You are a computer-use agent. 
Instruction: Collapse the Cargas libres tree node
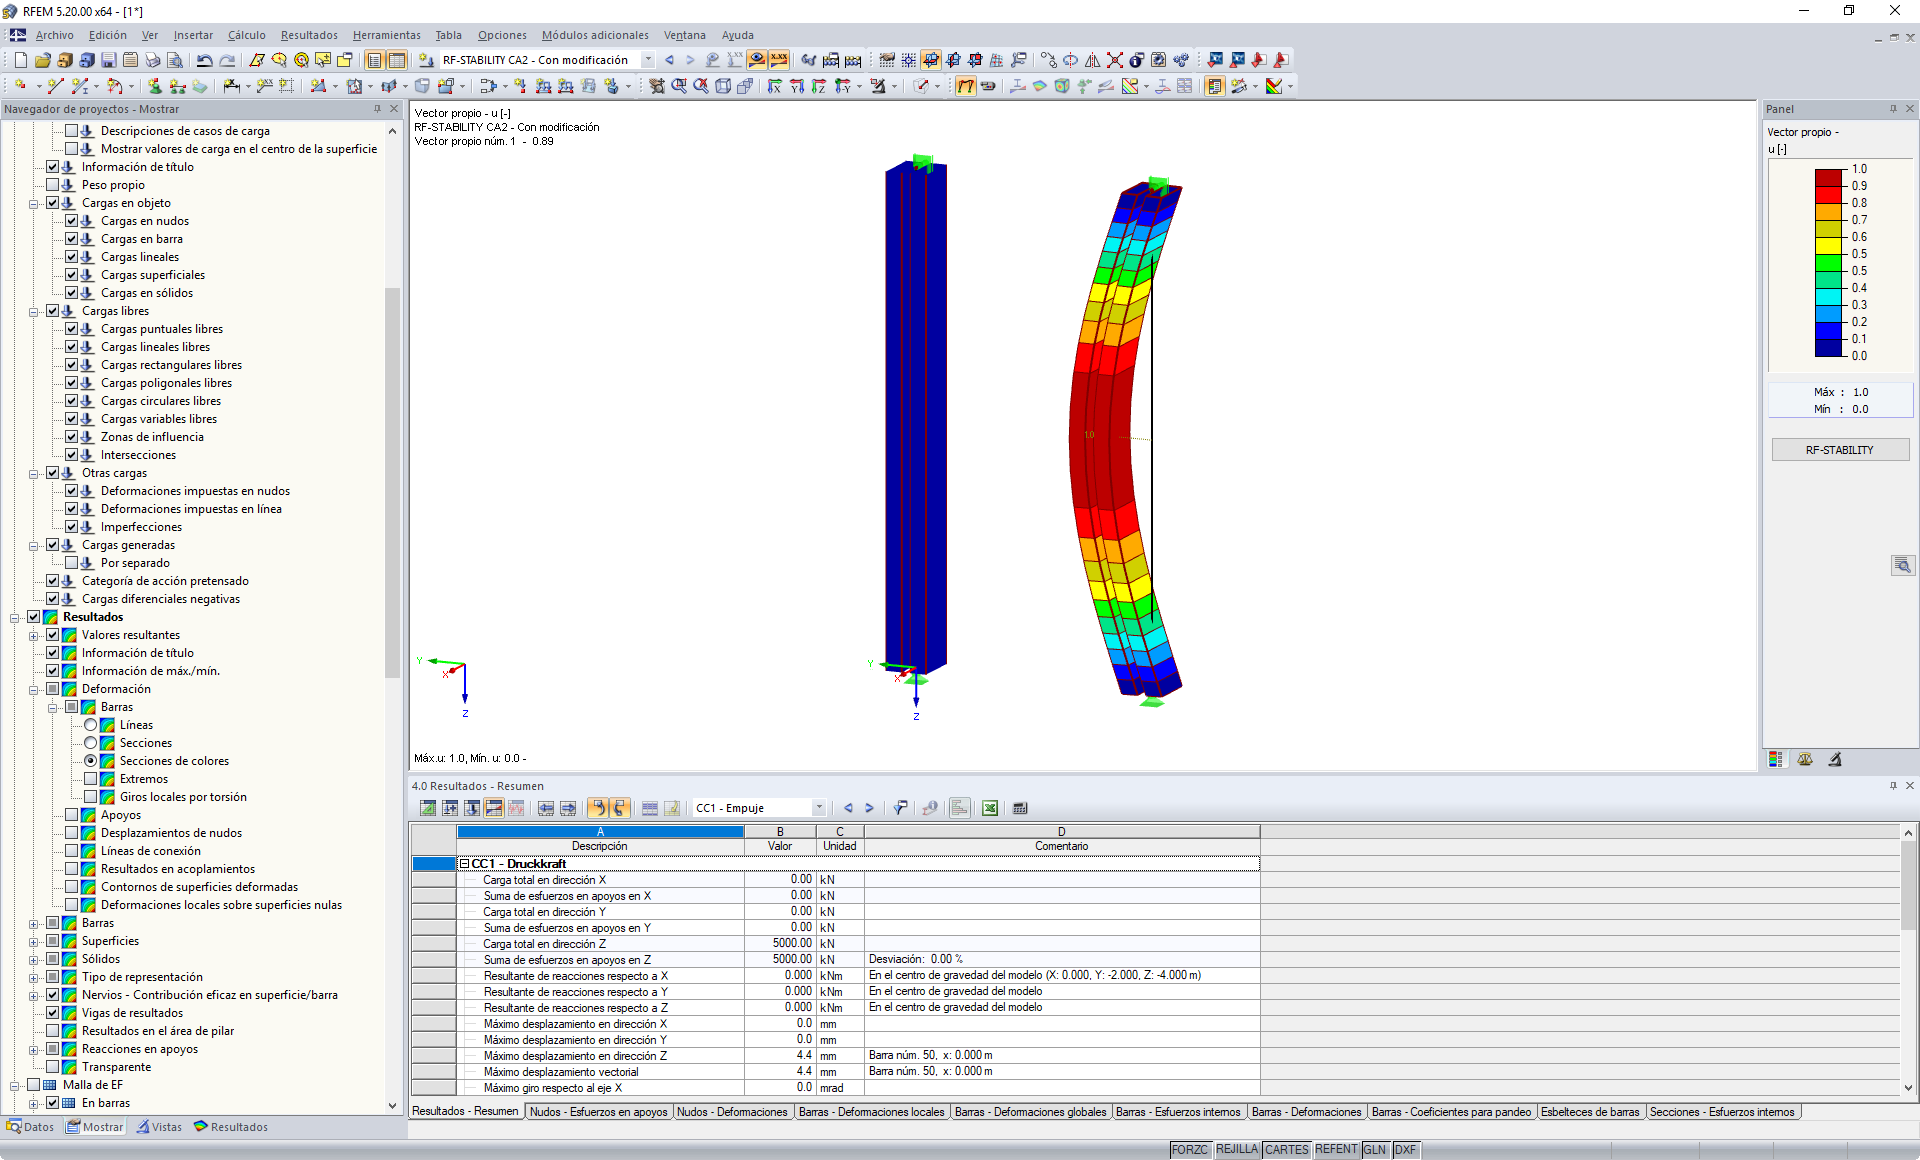tap(33, 311)
